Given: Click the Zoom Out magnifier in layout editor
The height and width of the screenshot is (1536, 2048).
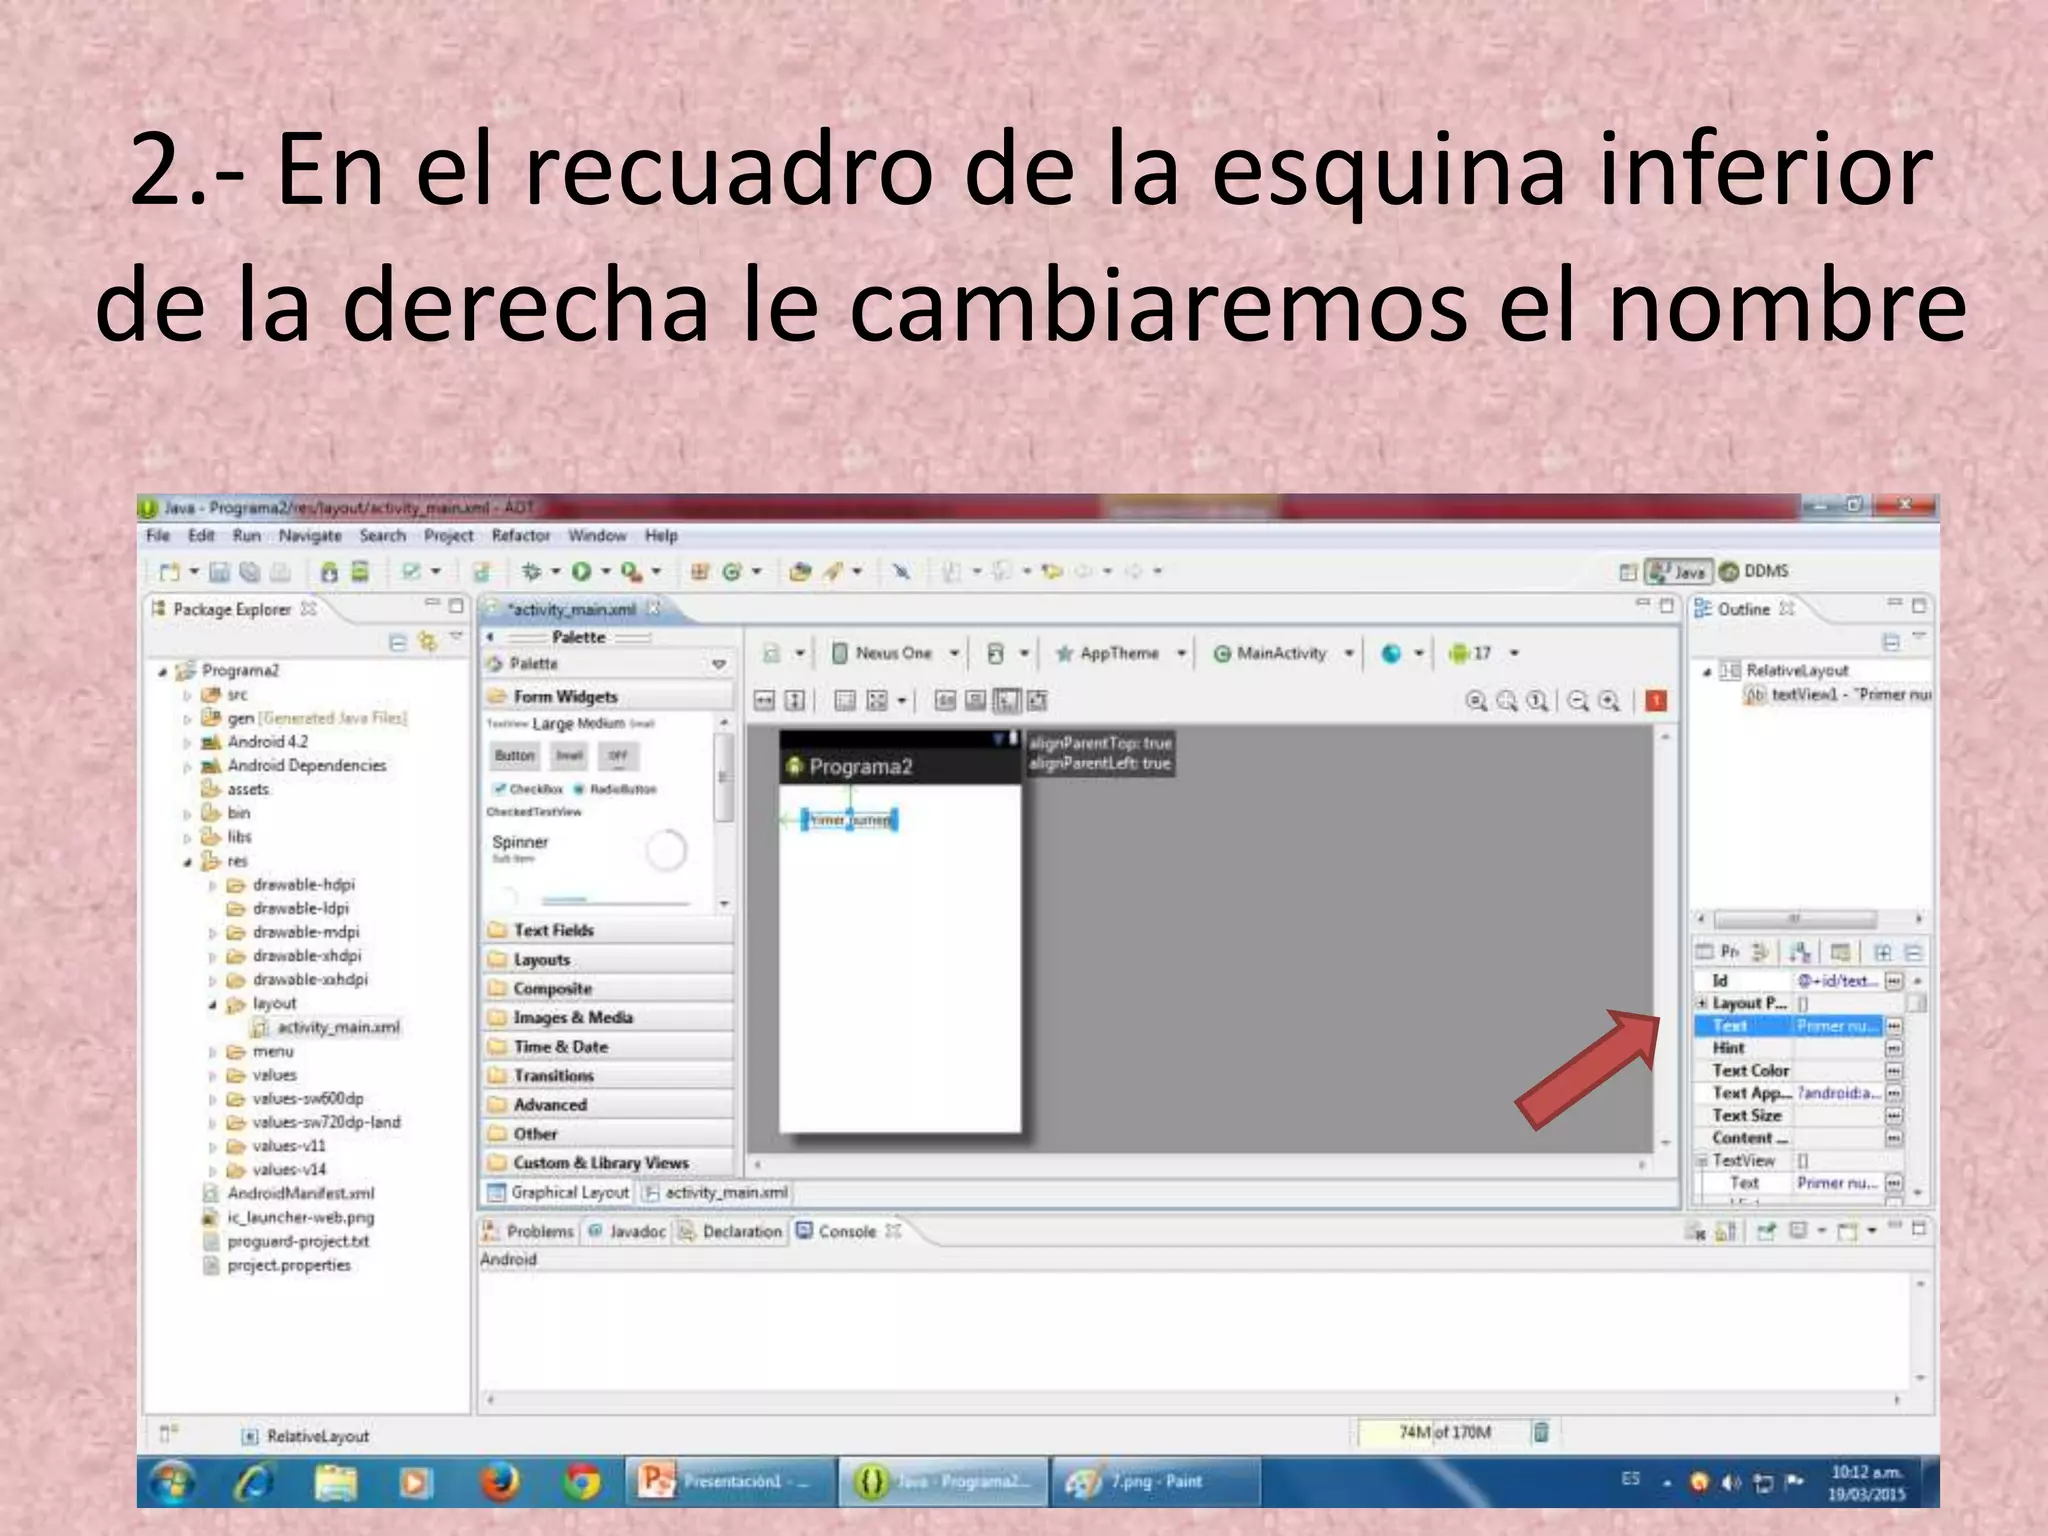Looking at the screenshot, I should (1577, 701).
